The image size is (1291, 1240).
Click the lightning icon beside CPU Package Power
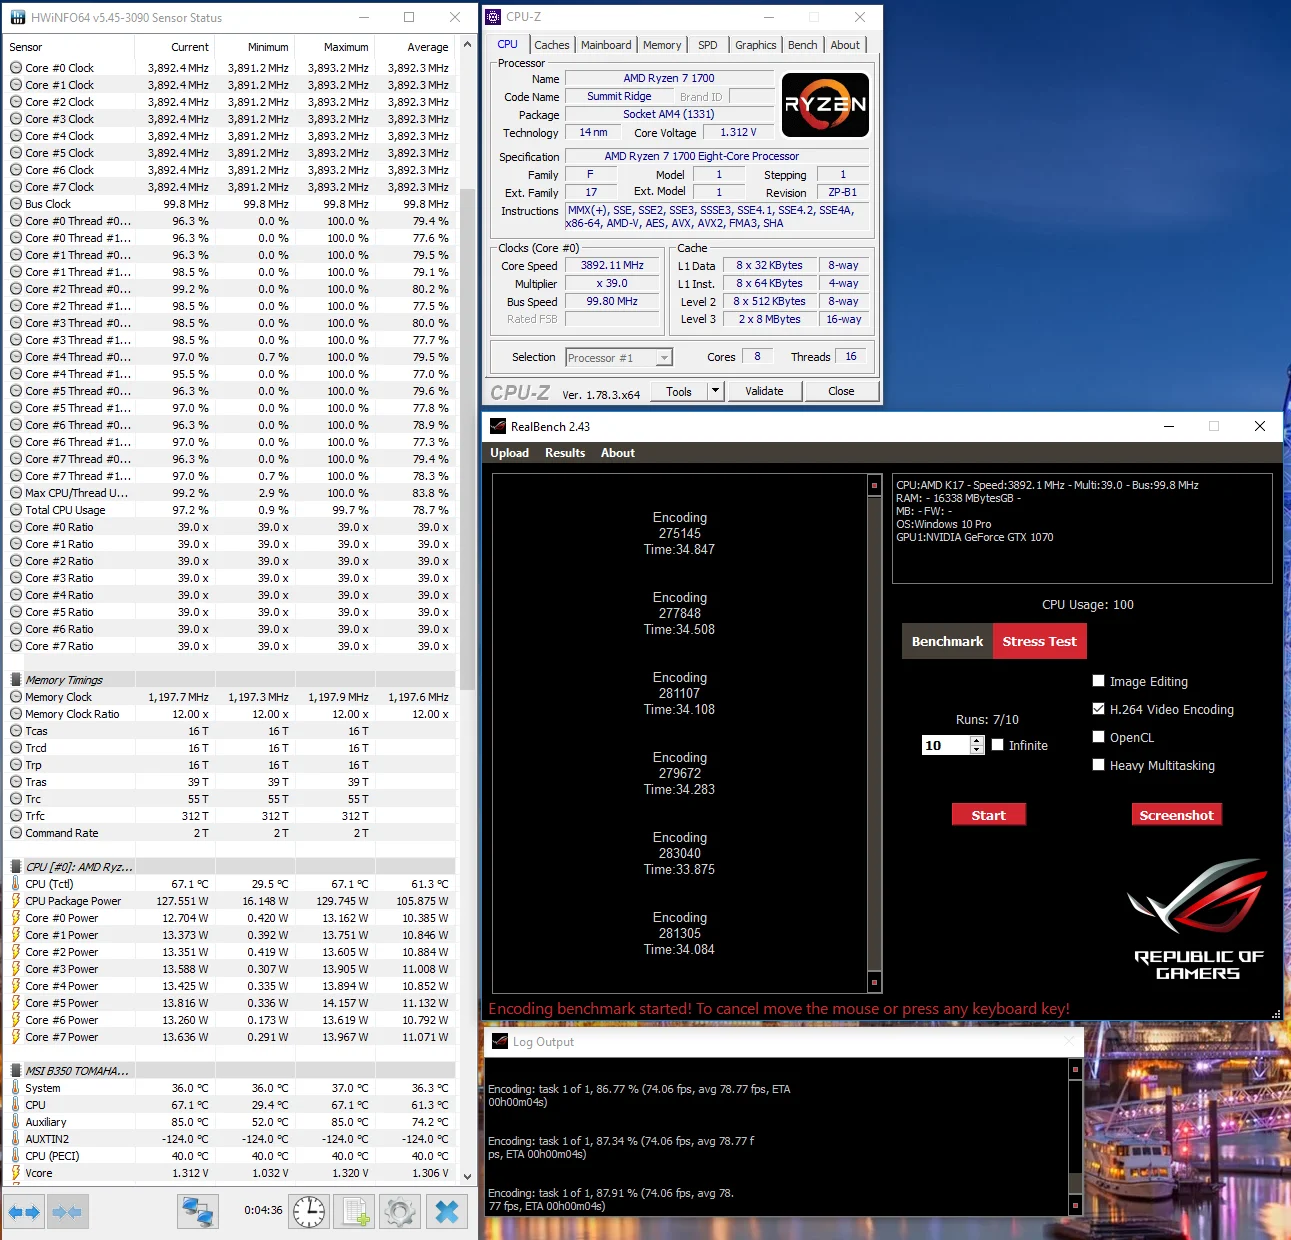(x=16, y=901)
